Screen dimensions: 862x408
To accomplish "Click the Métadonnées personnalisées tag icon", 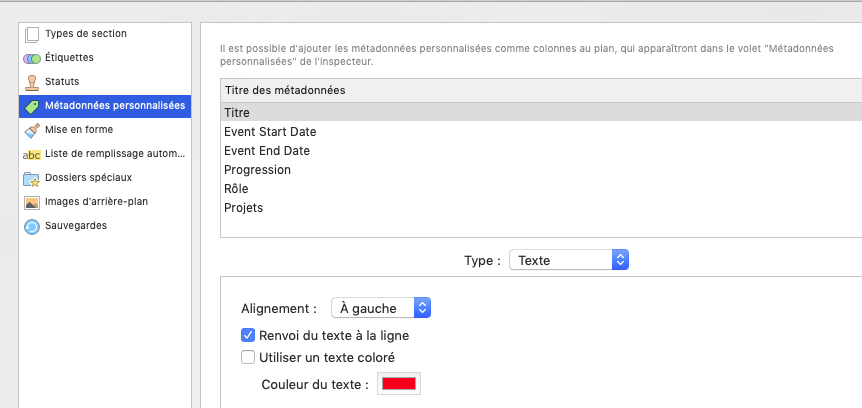I will click(32, 106).
